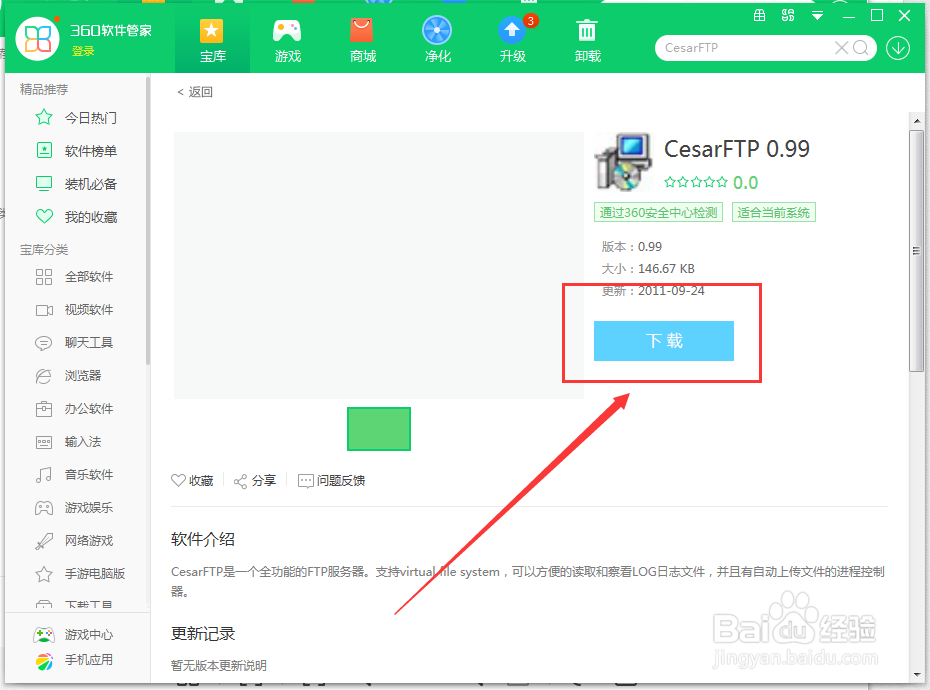The height and width of the screenshot is (690, 930).
Task: Click the main content scrollbar thumb
Action: pos(916,251)
